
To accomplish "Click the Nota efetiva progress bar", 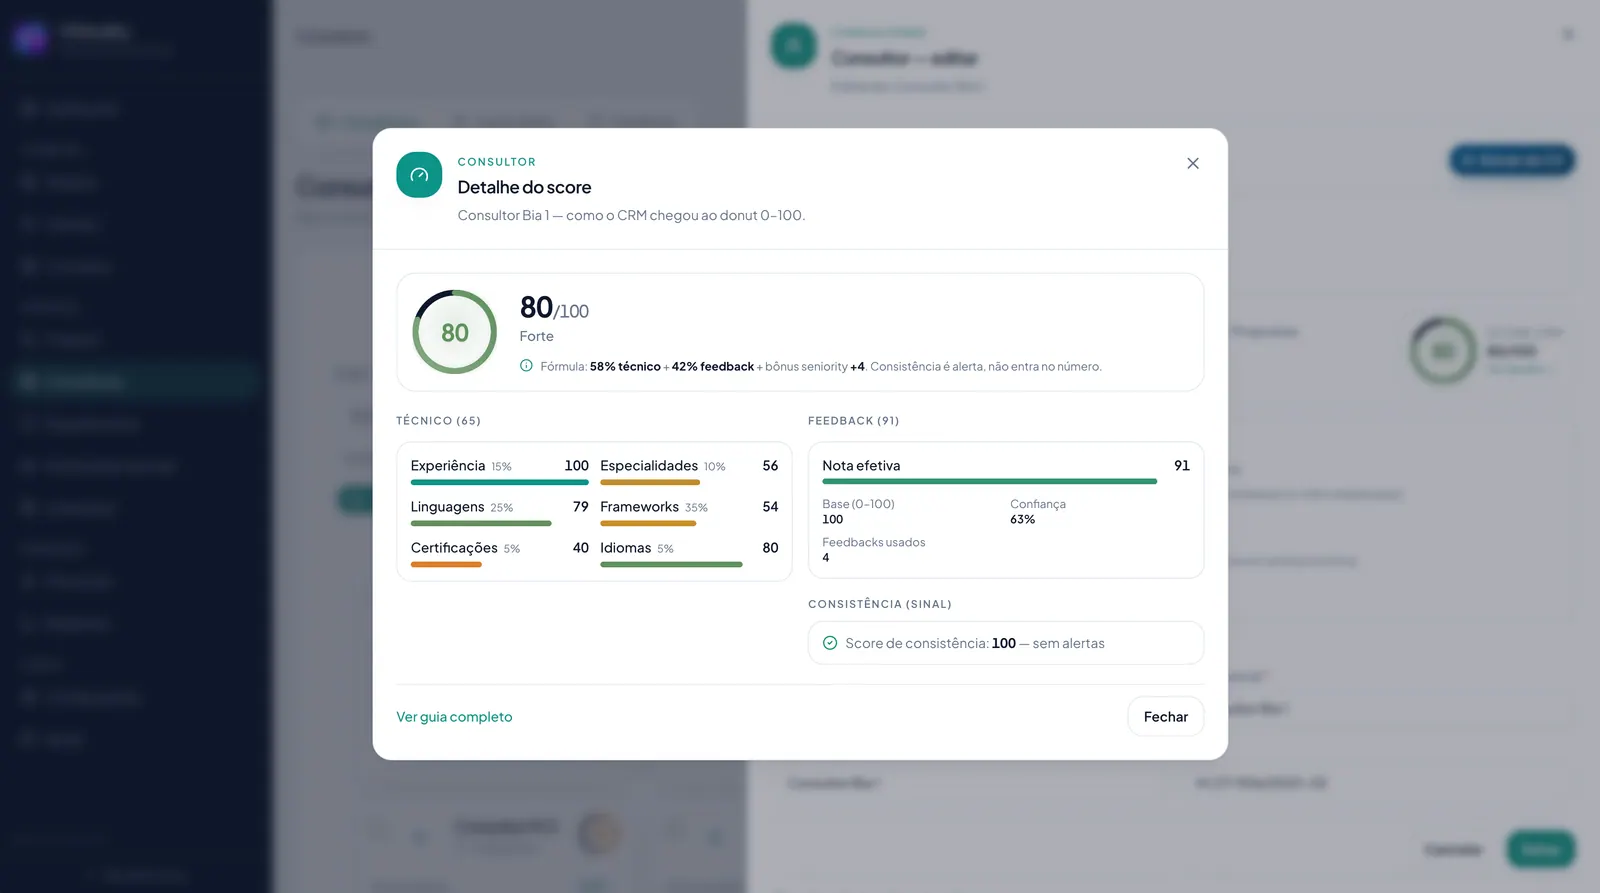I will pos(990,482).
